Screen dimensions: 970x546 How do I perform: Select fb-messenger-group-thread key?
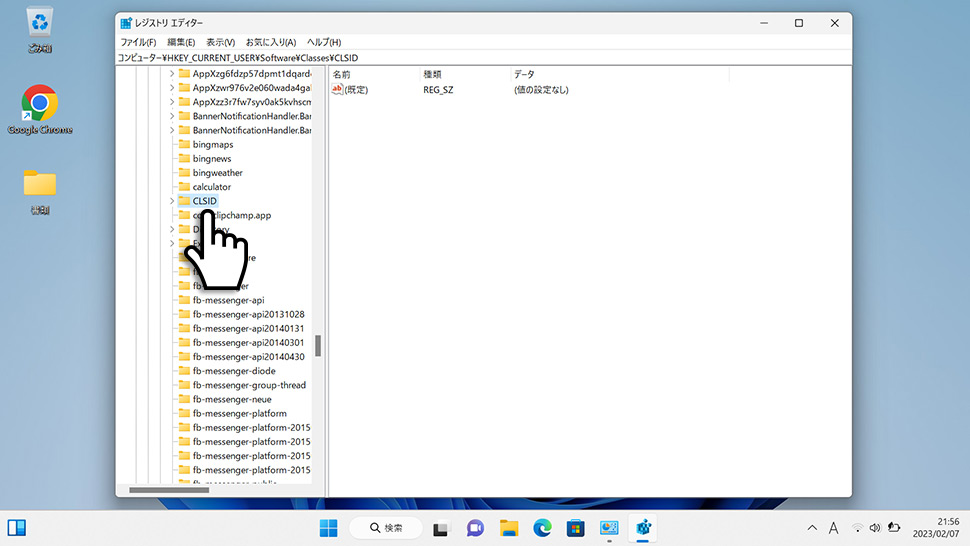(x=249, y=385)
